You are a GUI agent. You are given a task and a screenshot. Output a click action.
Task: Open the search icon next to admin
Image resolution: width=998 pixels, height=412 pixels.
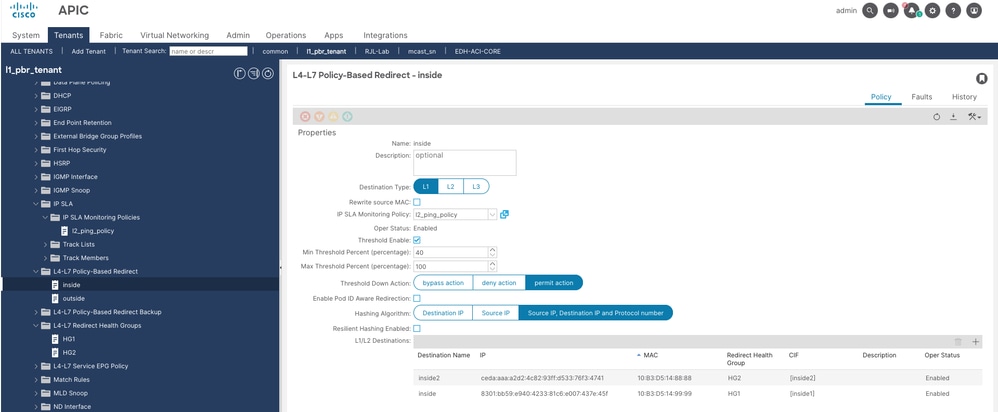(869, 11)
